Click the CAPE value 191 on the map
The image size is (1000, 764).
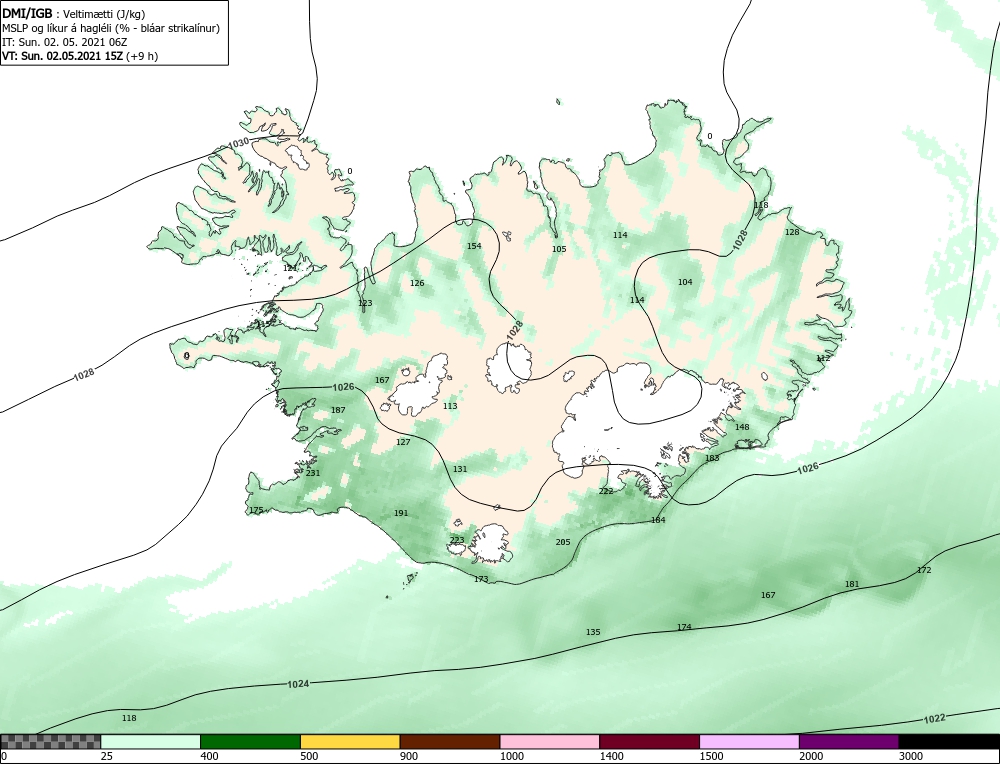[x=401, y=513]
